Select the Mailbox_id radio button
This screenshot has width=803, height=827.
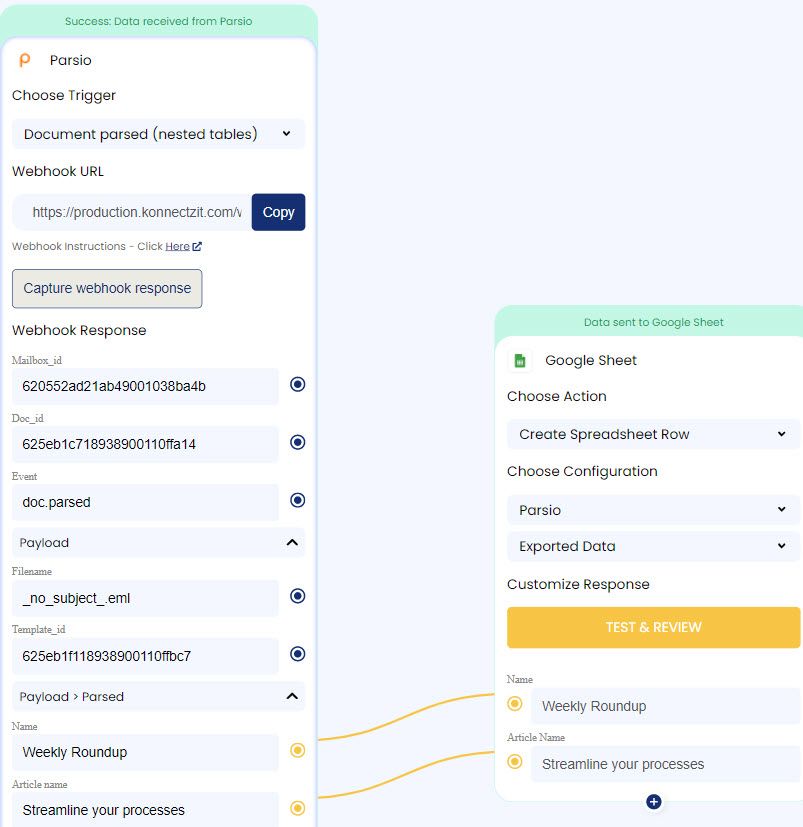pyautogui.click(x=297, y=385)
